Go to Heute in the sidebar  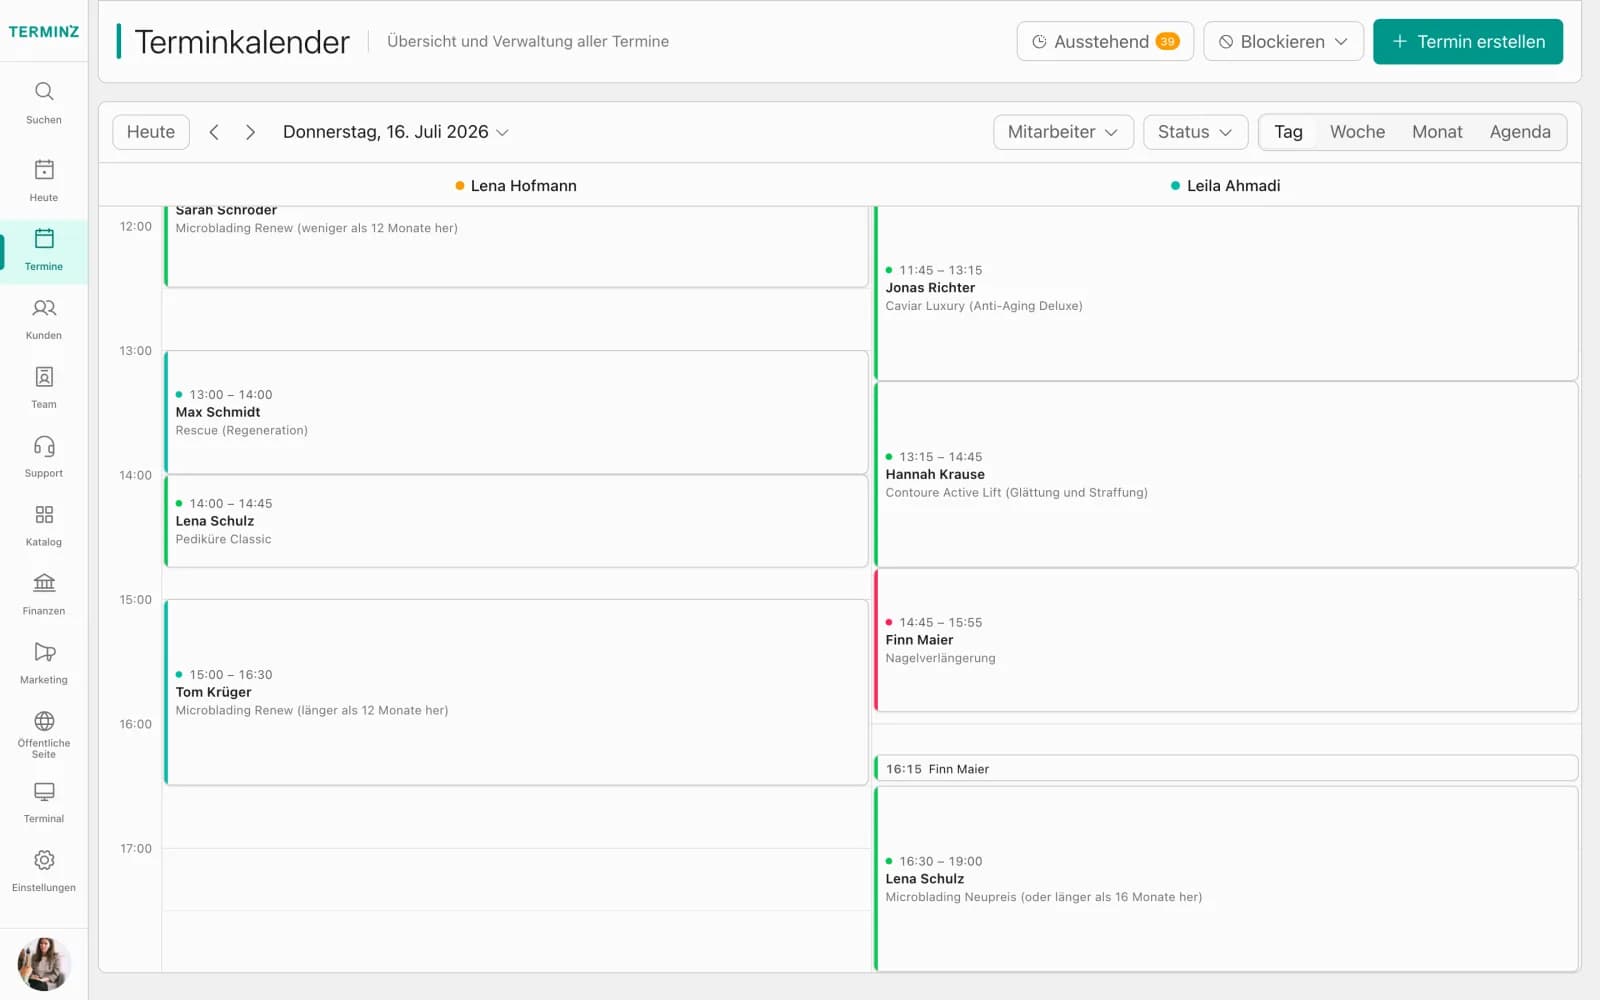44,181
